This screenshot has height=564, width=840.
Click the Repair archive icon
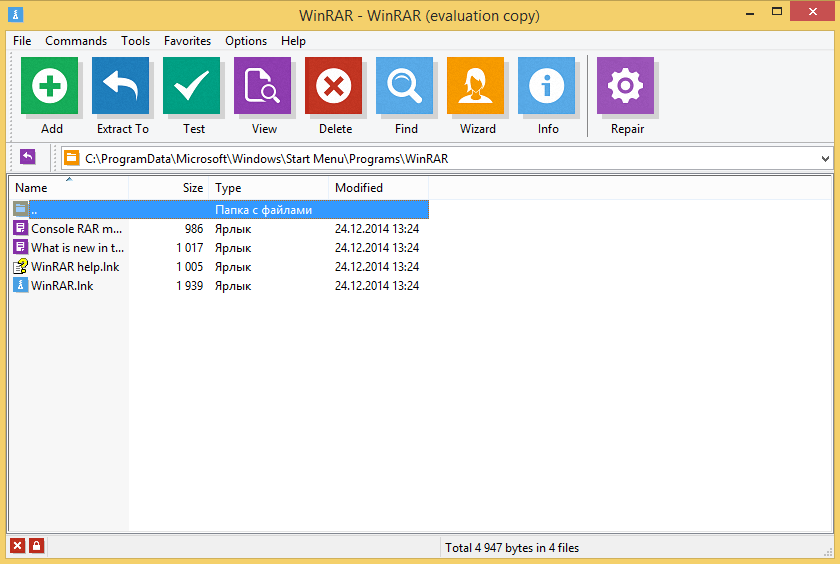[625, 86]
